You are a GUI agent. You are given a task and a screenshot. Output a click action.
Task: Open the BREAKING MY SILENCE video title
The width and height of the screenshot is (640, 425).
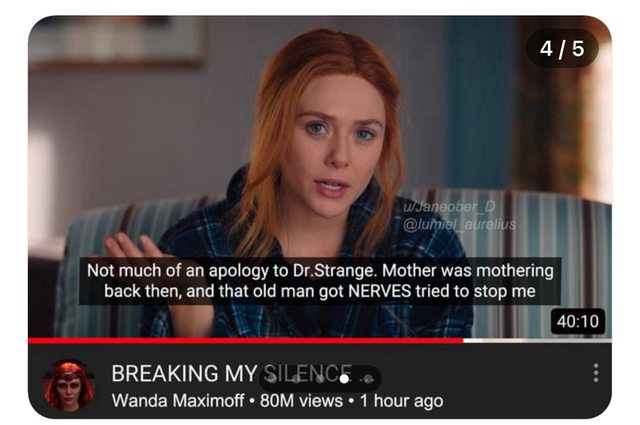[x=232, y=373]
